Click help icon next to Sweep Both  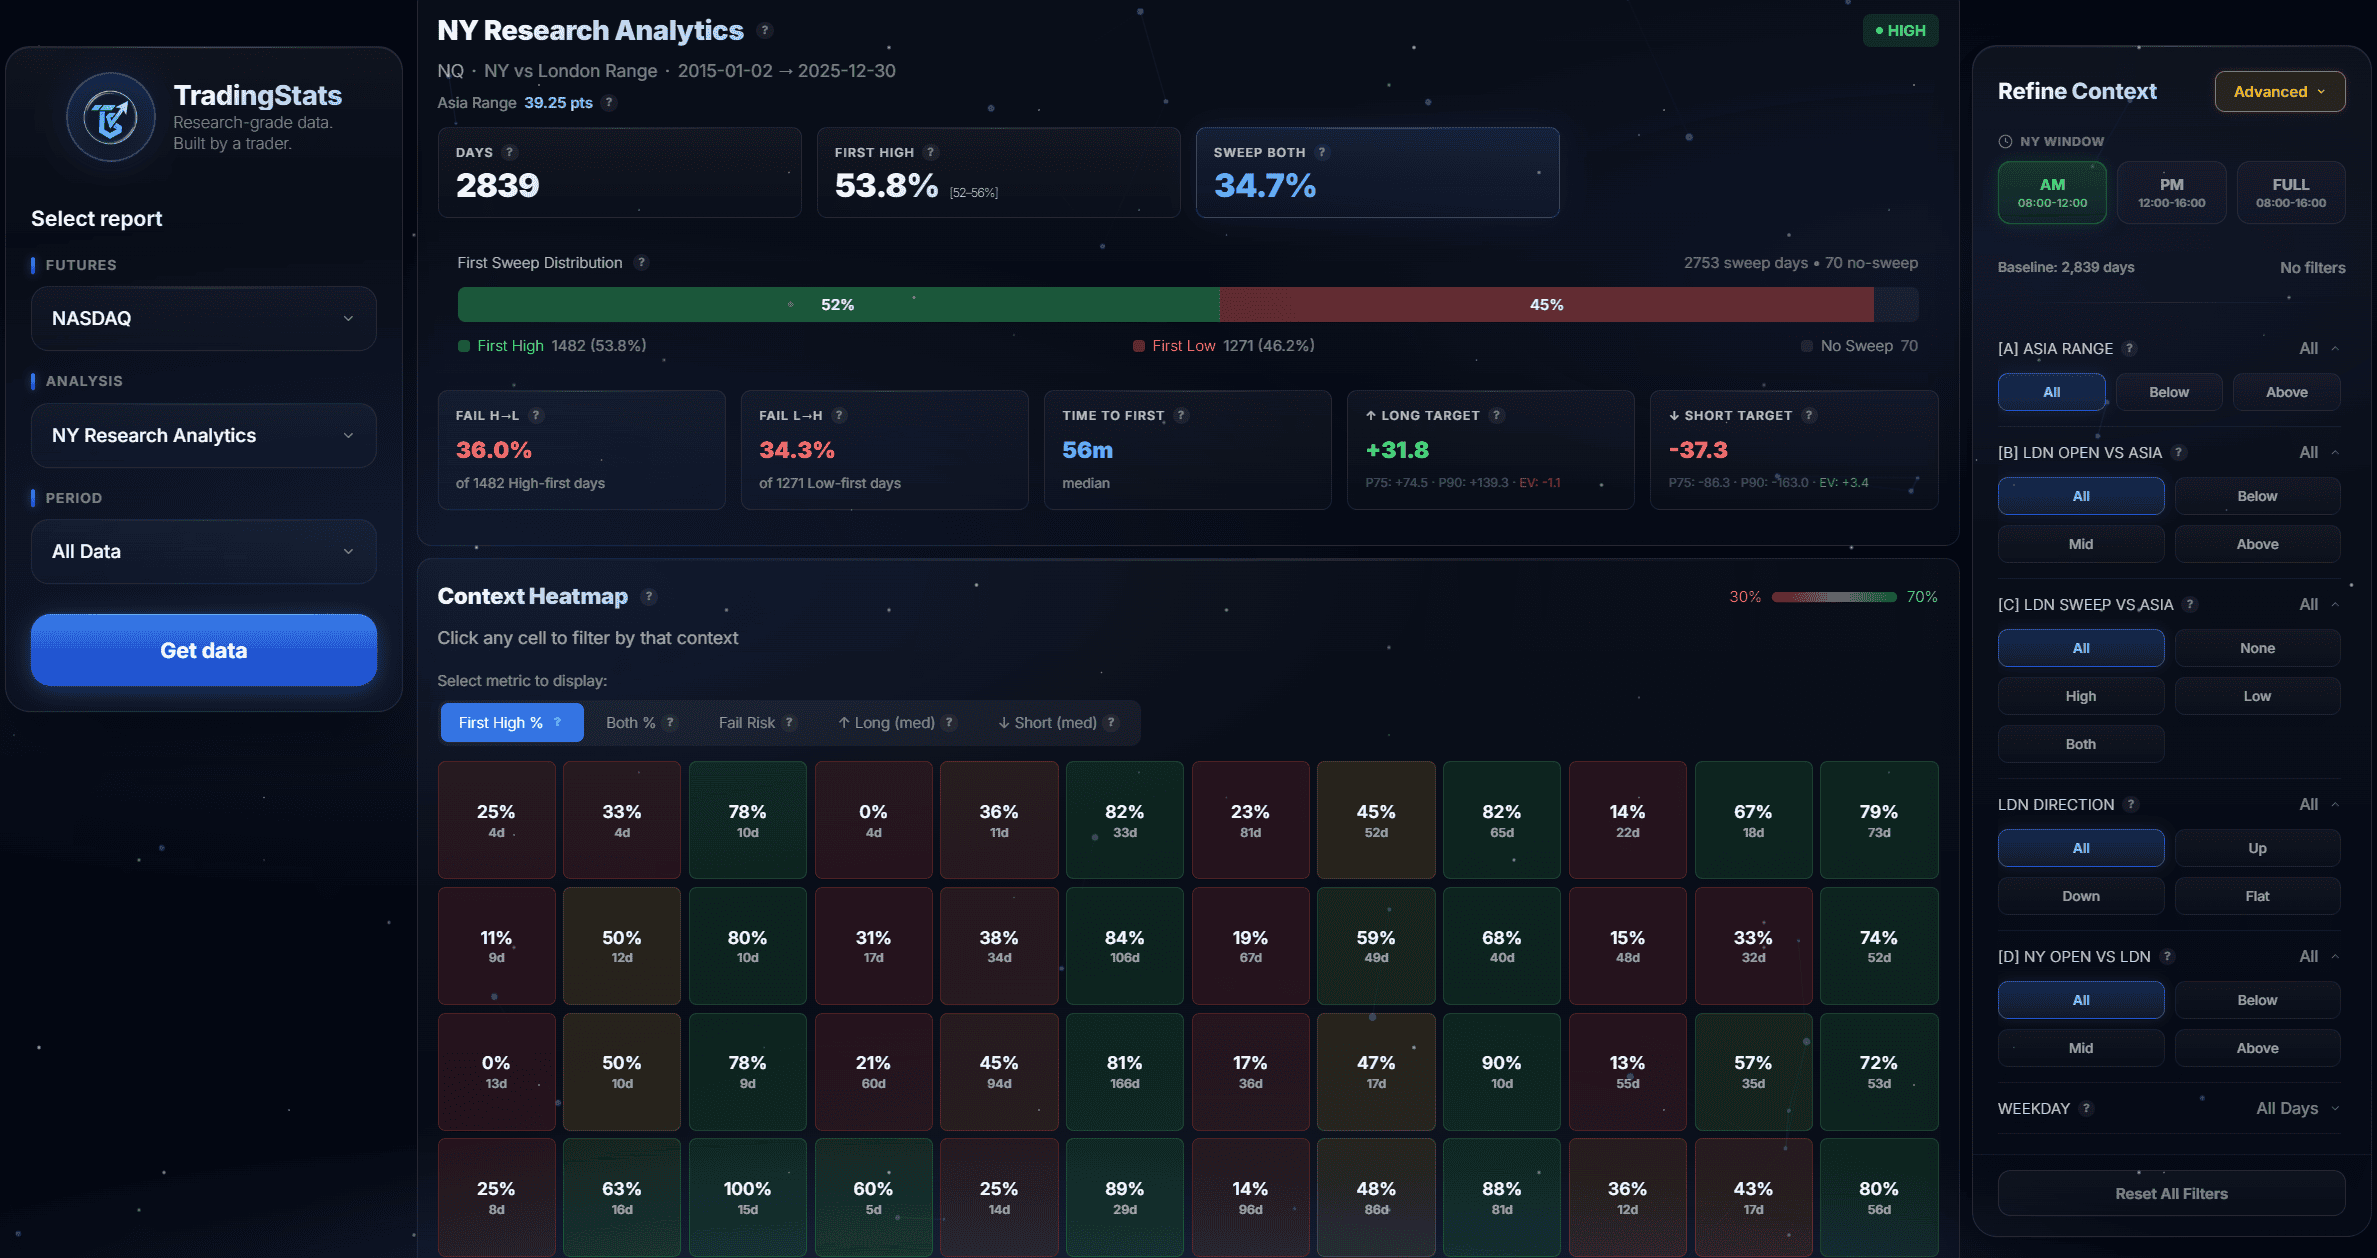click(1322, 152)
